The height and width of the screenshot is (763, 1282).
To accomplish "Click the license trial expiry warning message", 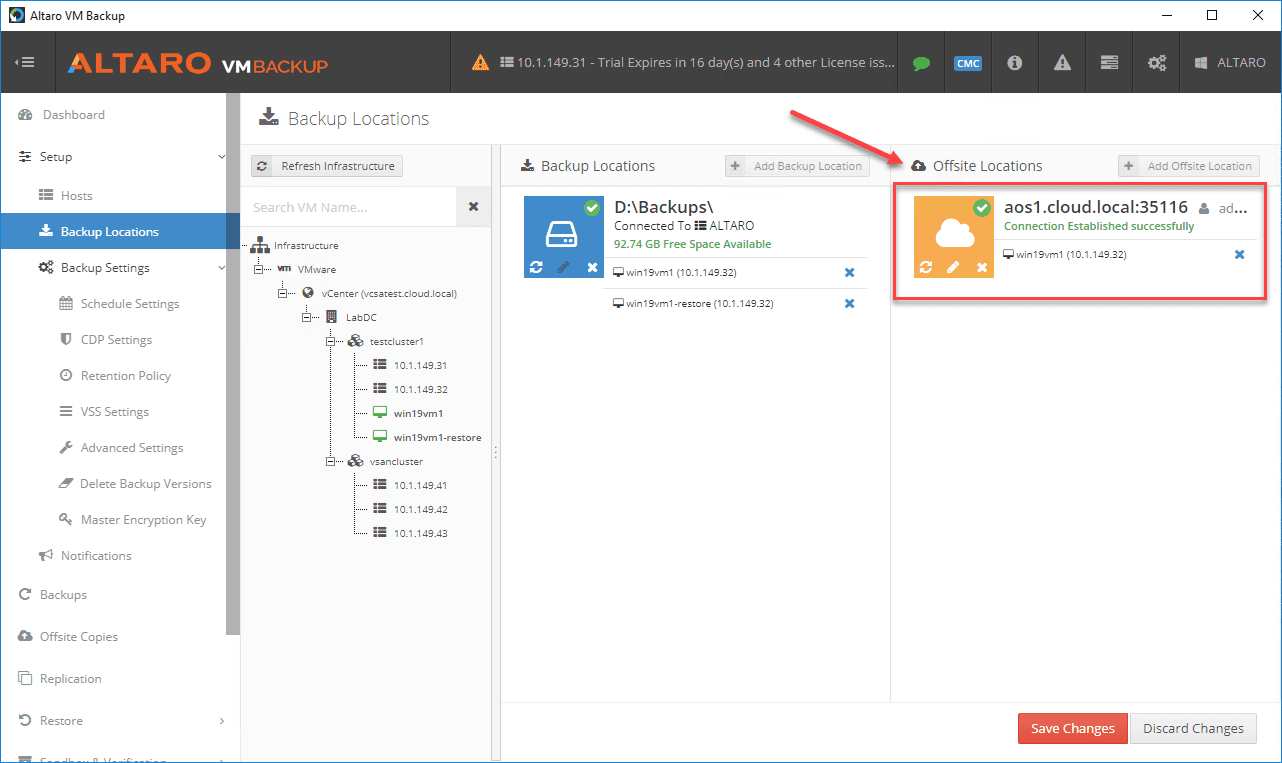I will (x=684, y=62).
